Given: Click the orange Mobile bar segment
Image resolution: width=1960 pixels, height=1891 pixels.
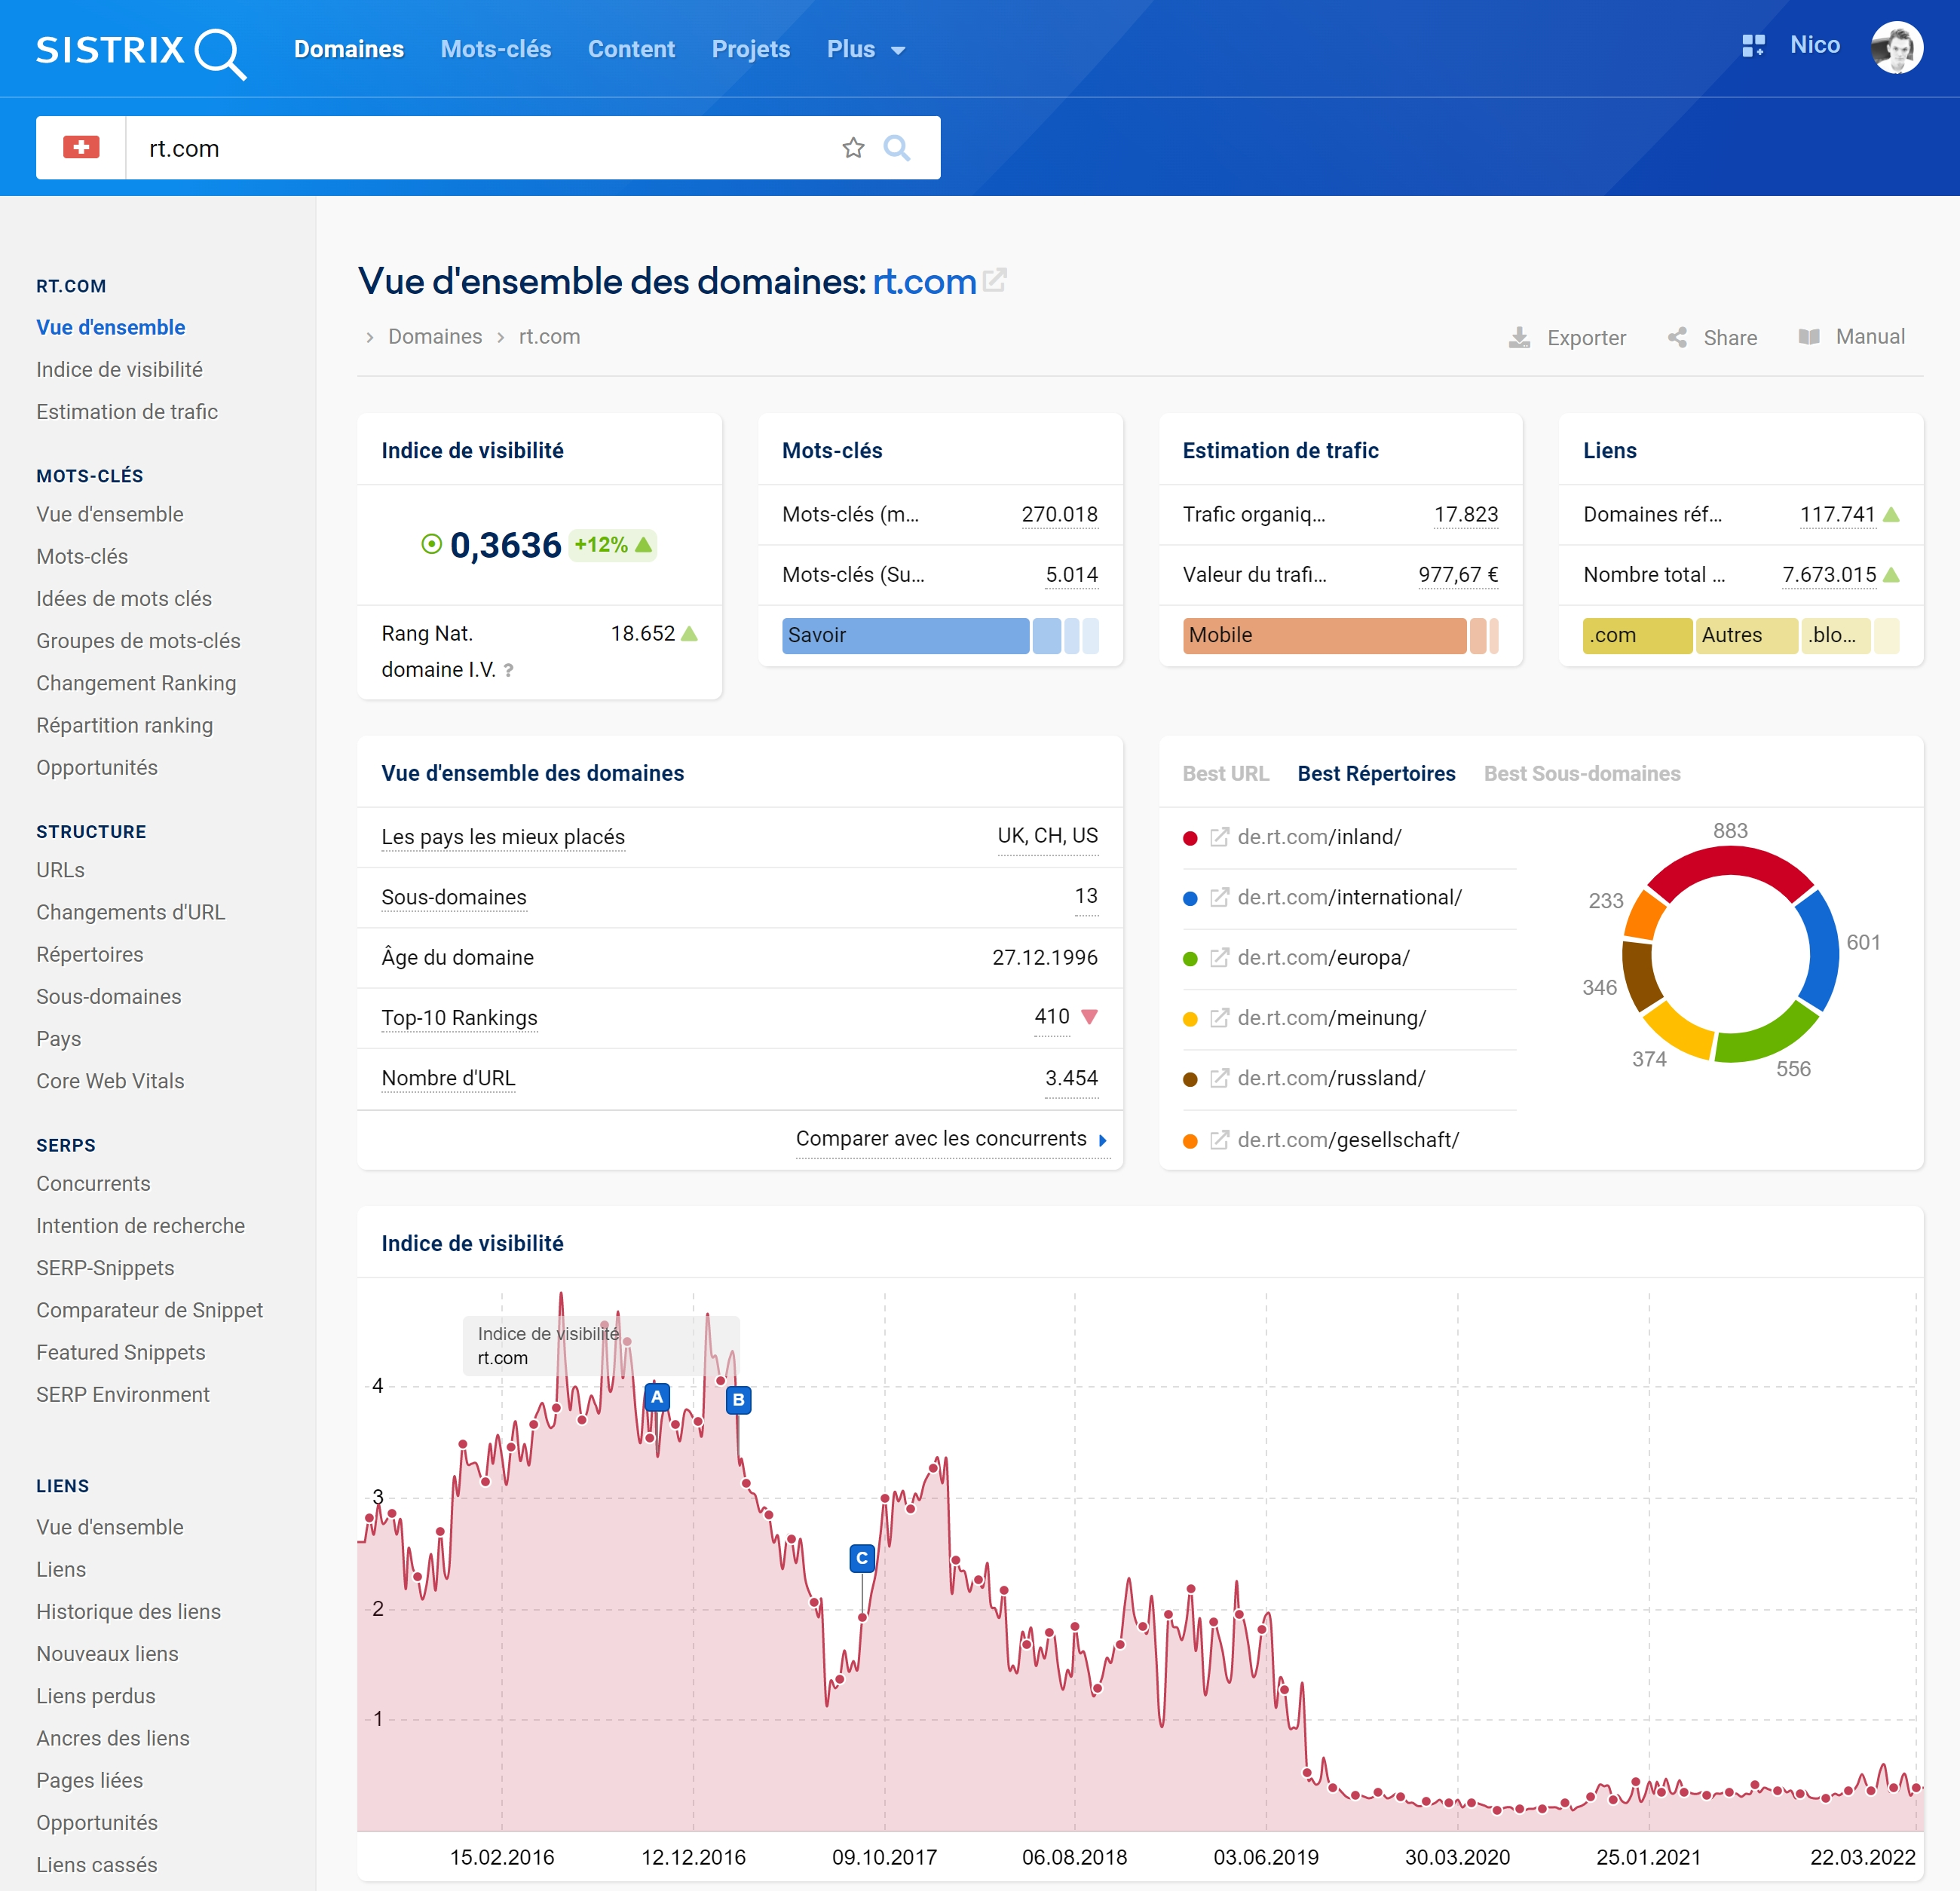Looking at the screenshot, I should pyautogui.click(x=1324, y=635).
